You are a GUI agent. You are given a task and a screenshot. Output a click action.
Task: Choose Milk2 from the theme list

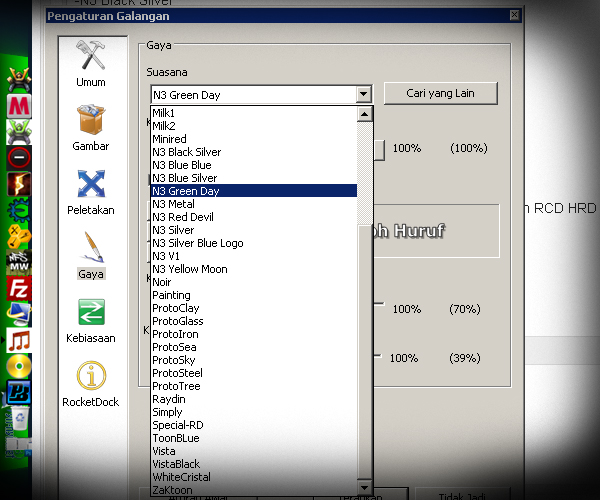pyautogui.click(x=254, y=126)
